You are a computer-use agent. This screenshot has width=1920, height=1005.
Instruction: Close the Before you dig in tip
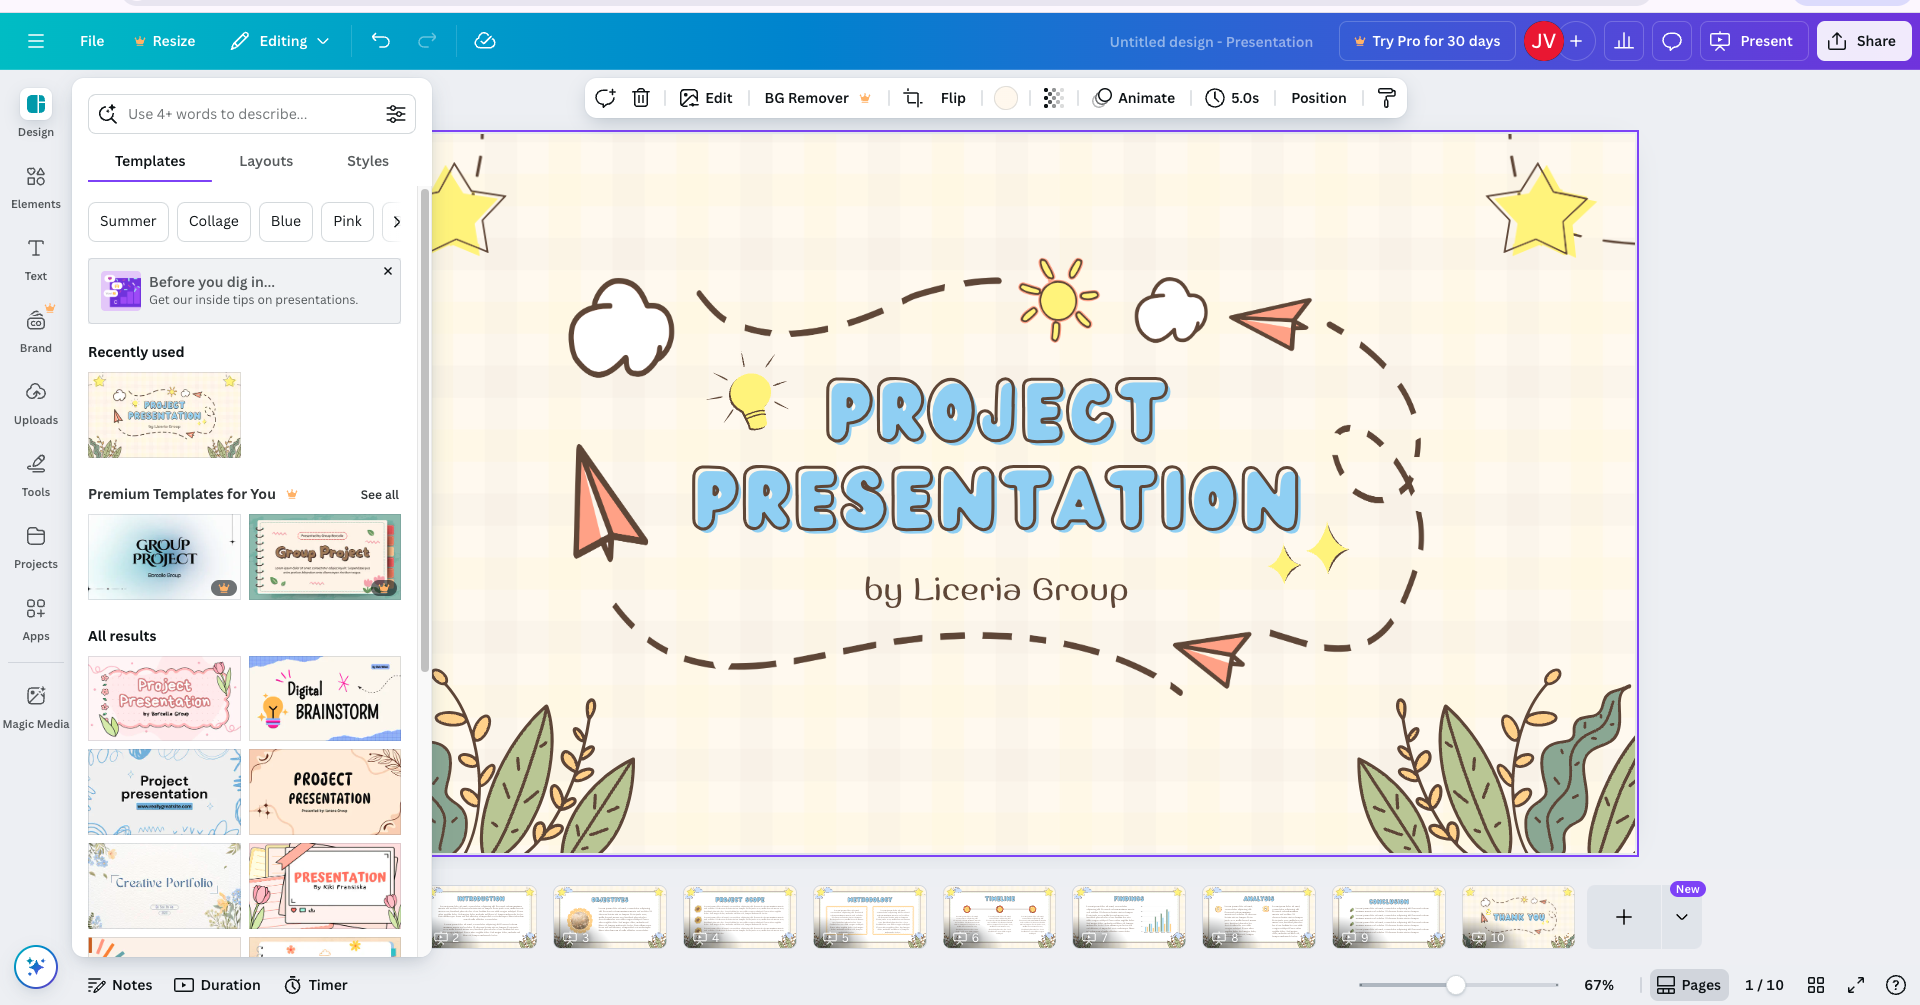(388, 271)
